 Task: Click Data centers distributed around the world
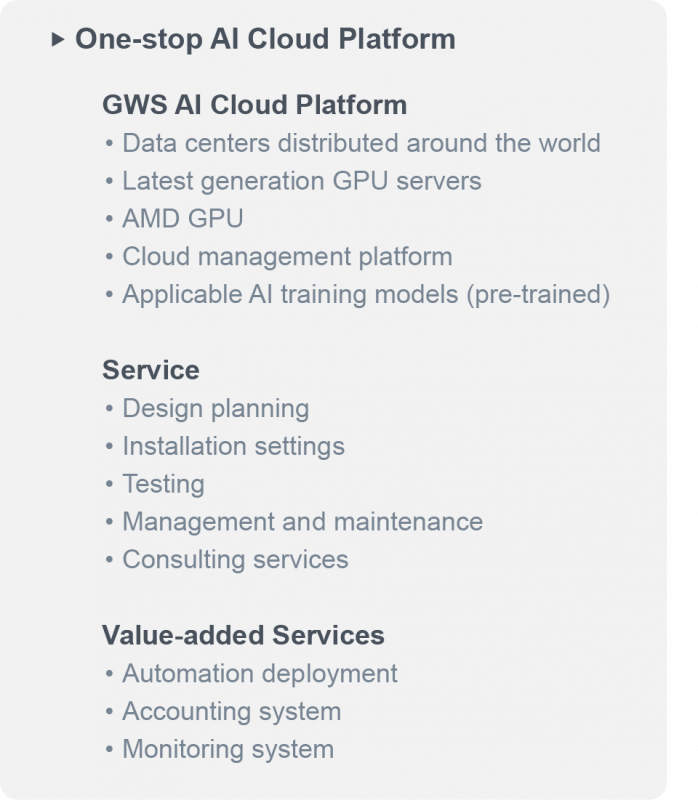click(x=361, y=143)
